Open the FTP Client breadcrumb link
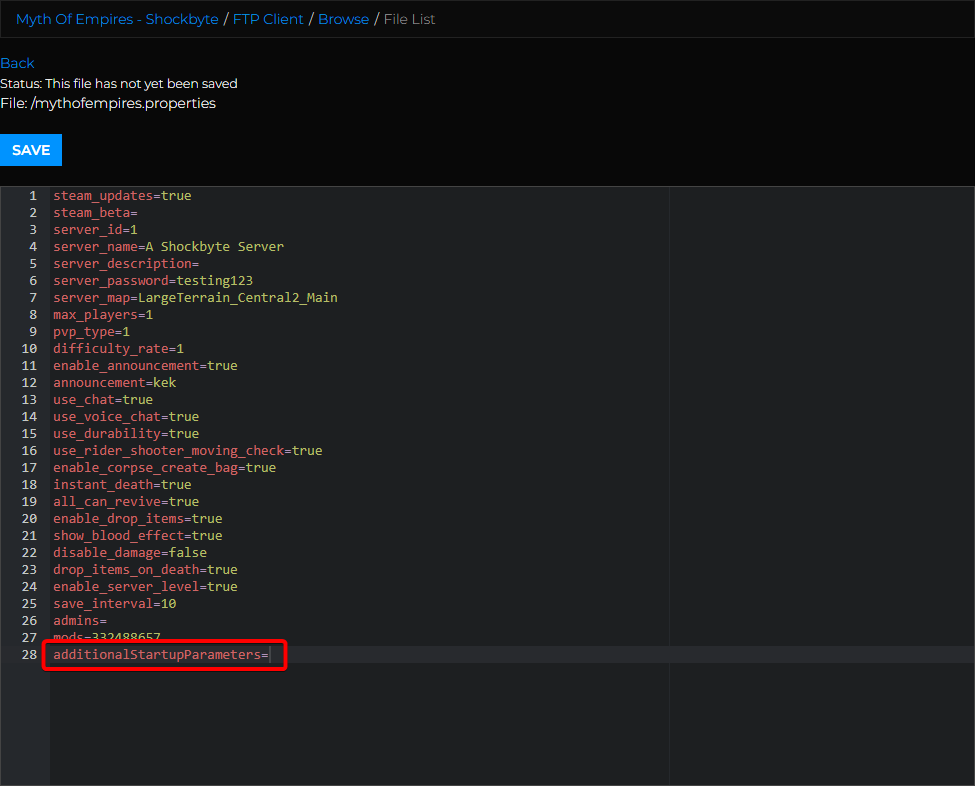This screenshot has height=786, width=975. click(268, 19)
